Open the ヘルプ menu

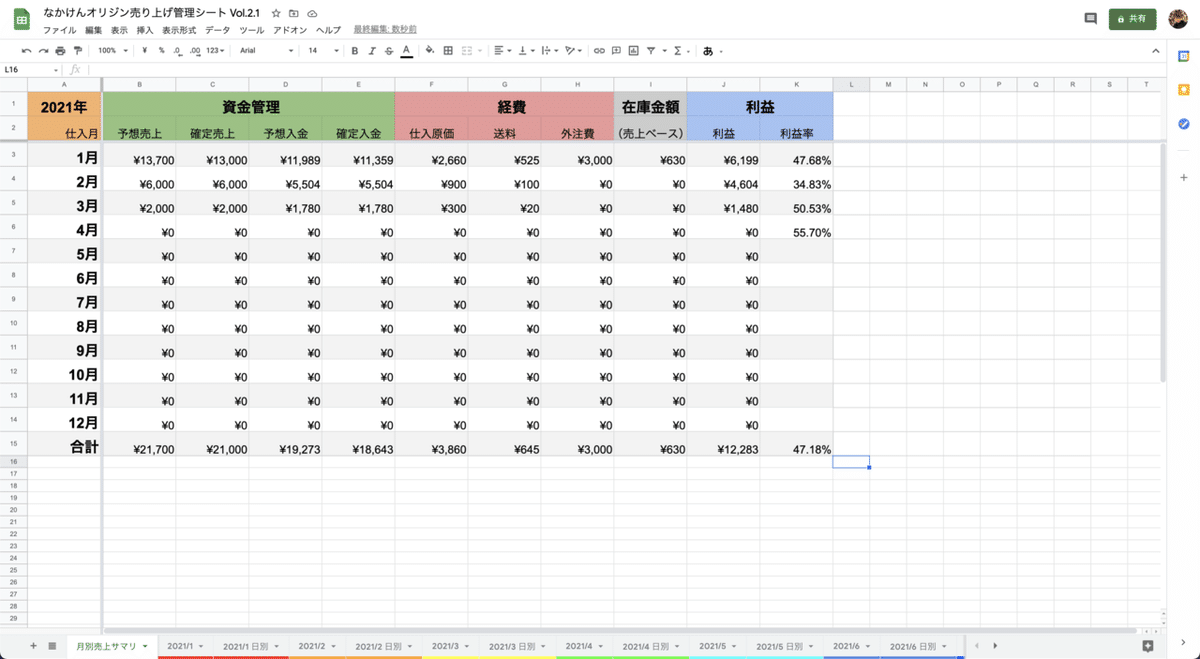[328, 30]
